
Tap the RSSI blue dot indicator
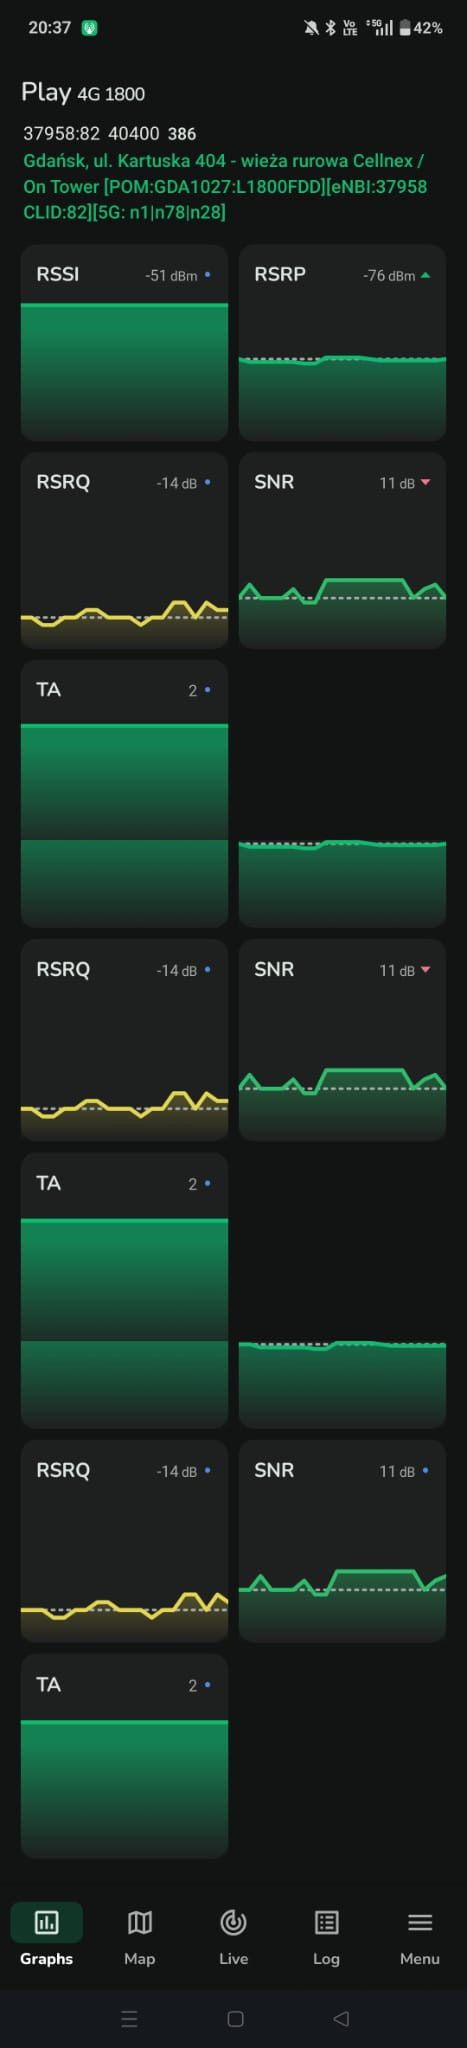pyautogui.click(x=207, y=275)
